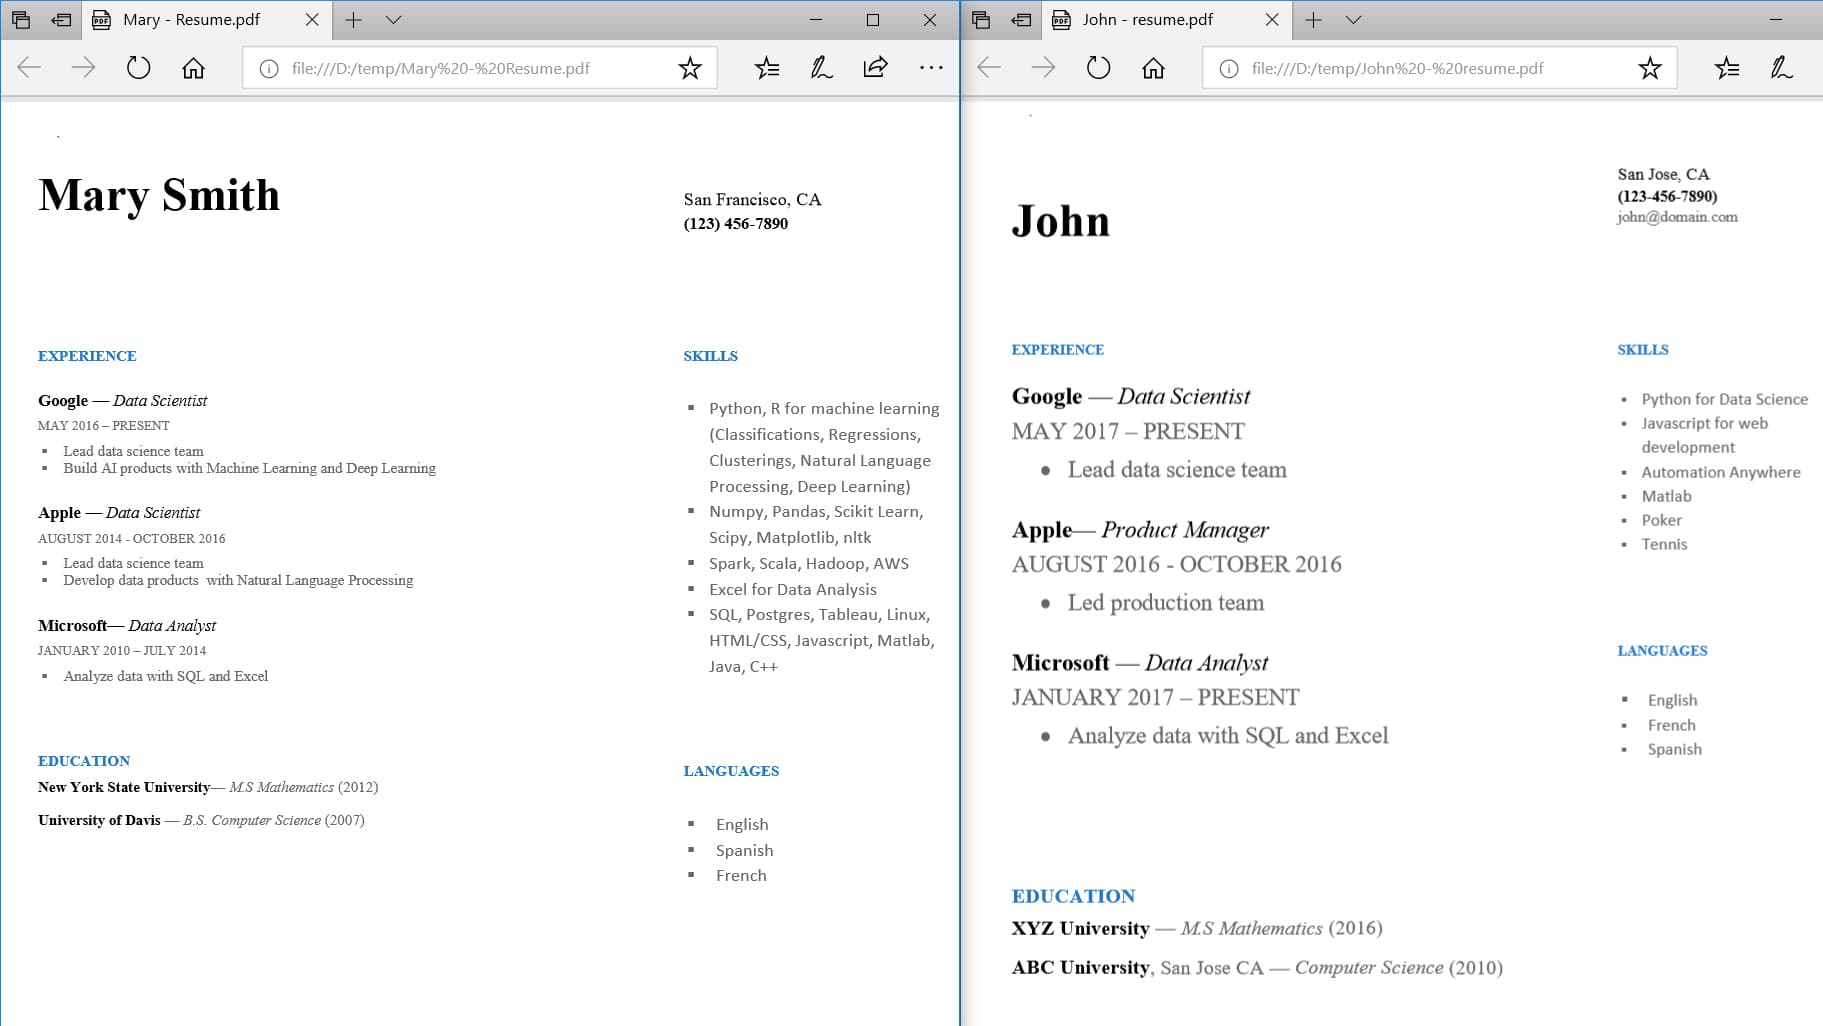1823x1026 pixels.
Task: Click 'Led production team' bullet
Action: (1165, 602)
